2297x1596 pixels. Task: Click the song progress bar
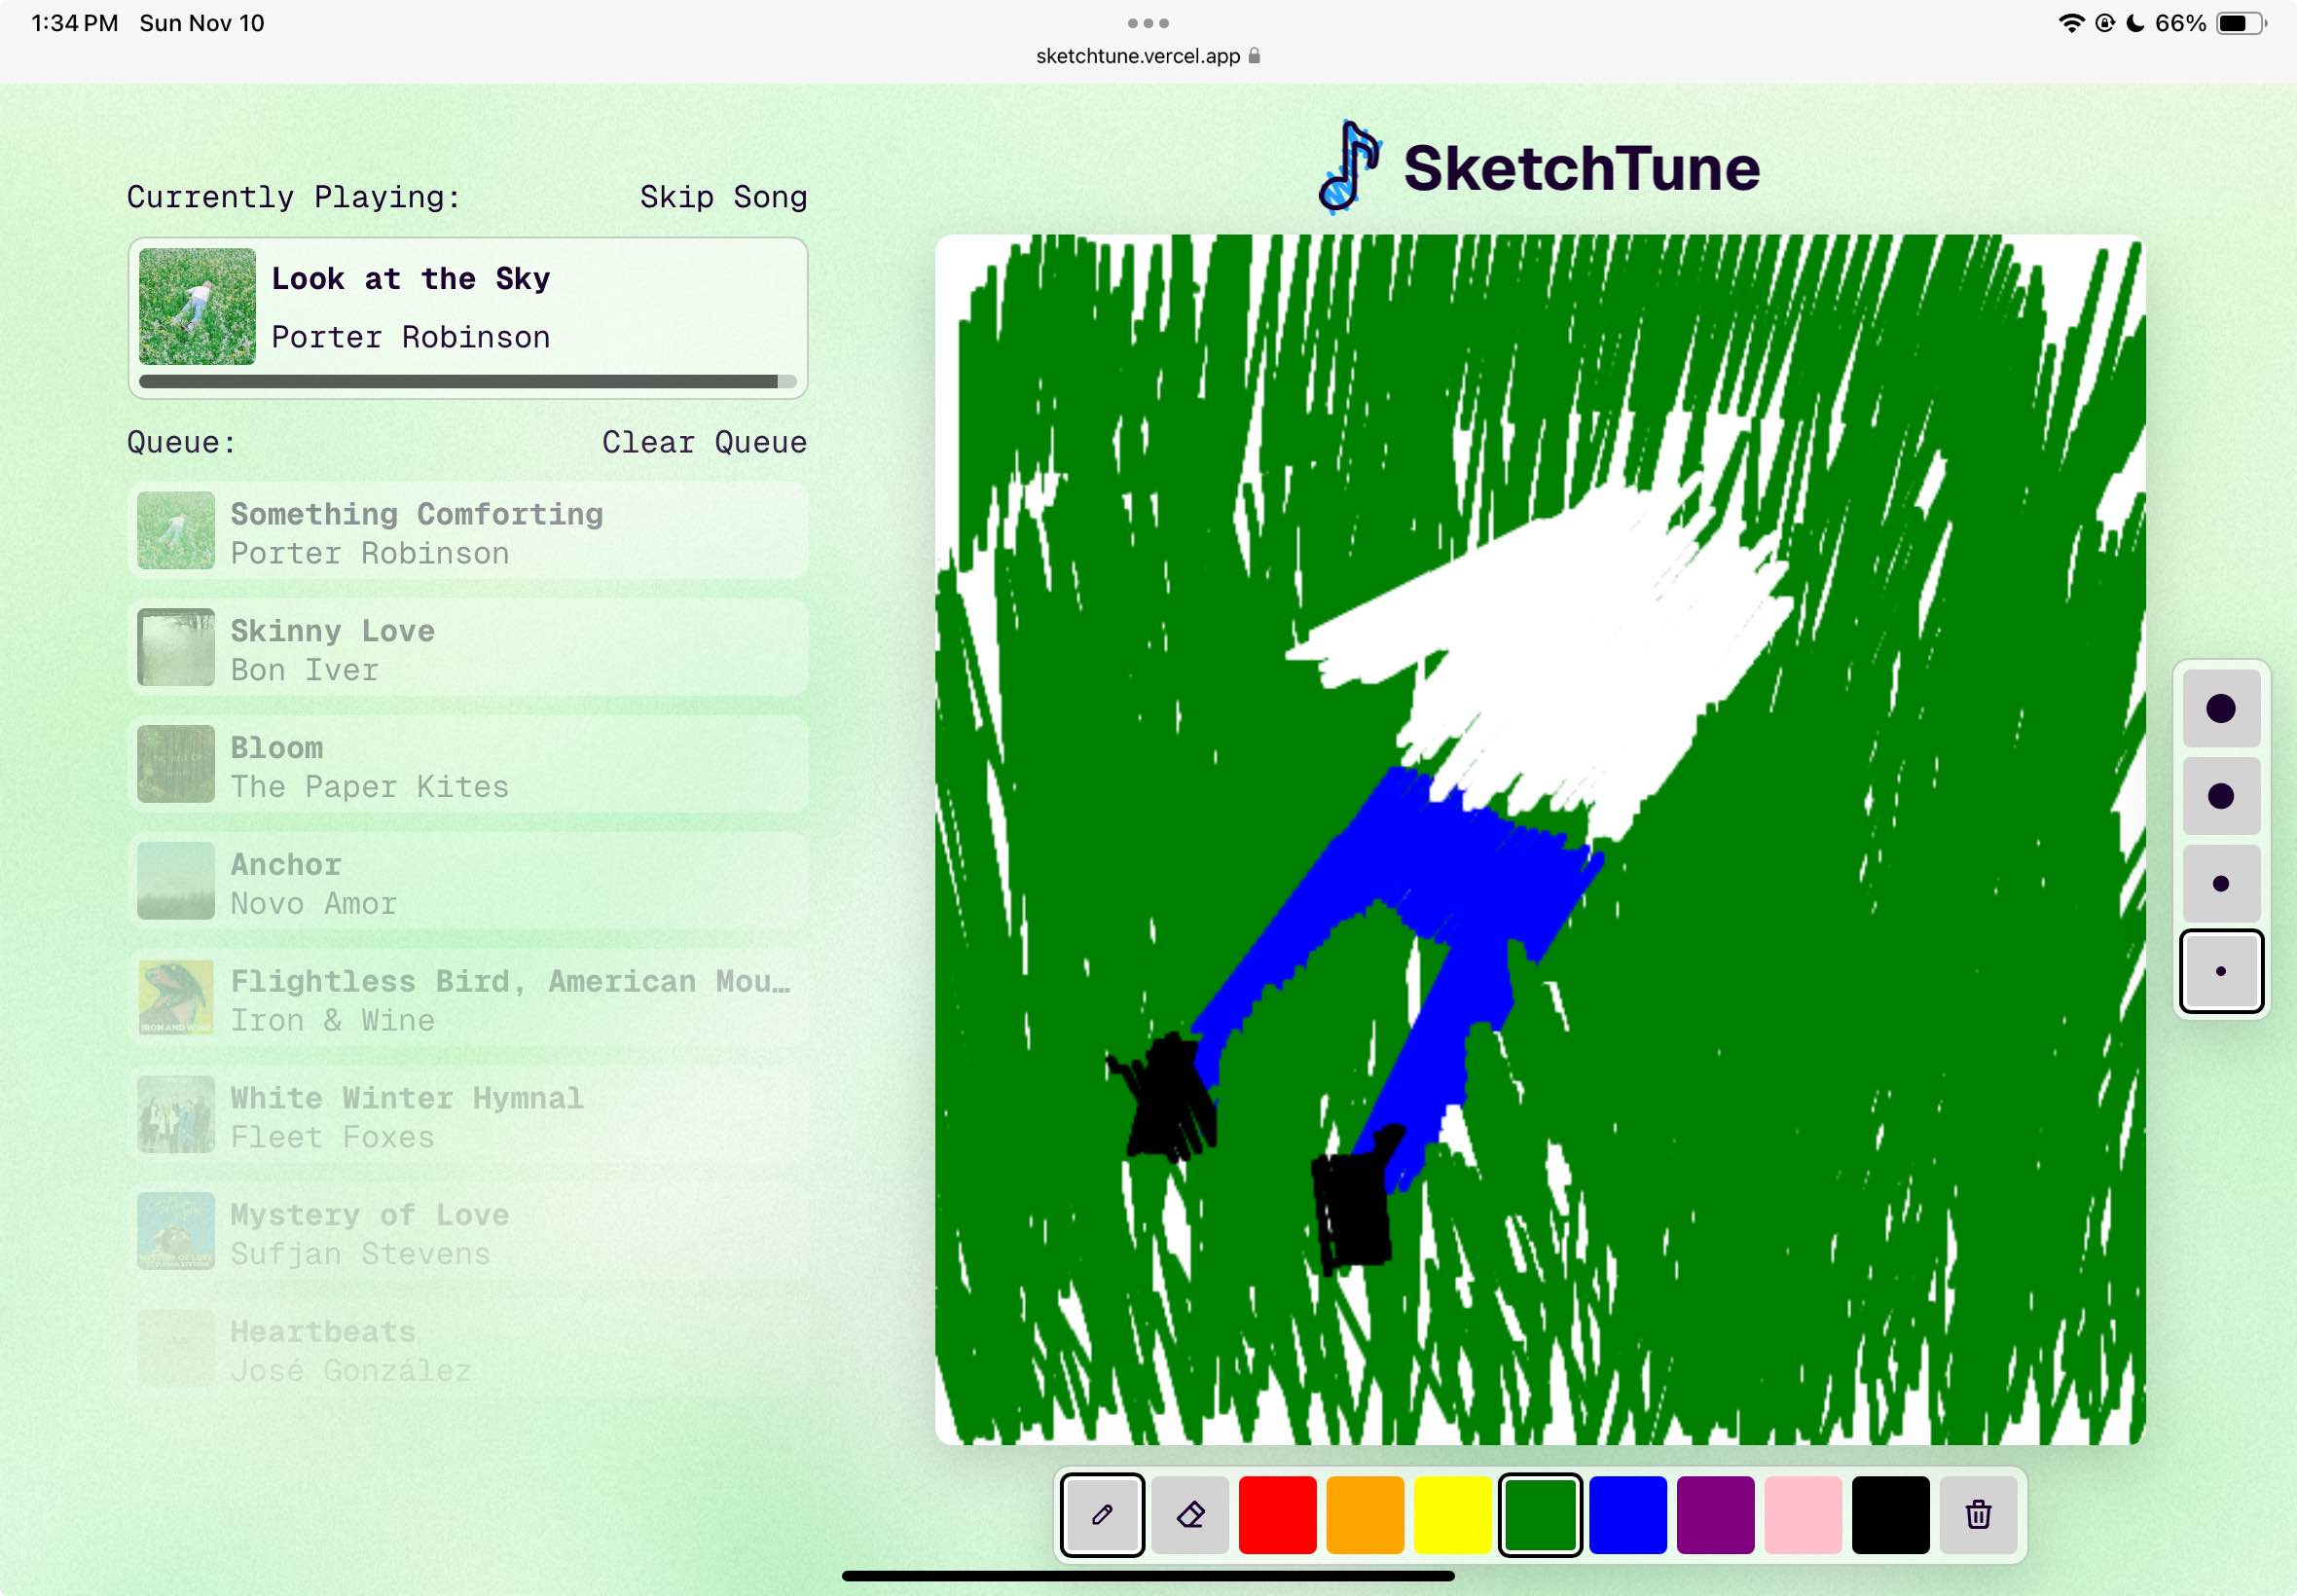pyautogui.click(x=467, y=381)
